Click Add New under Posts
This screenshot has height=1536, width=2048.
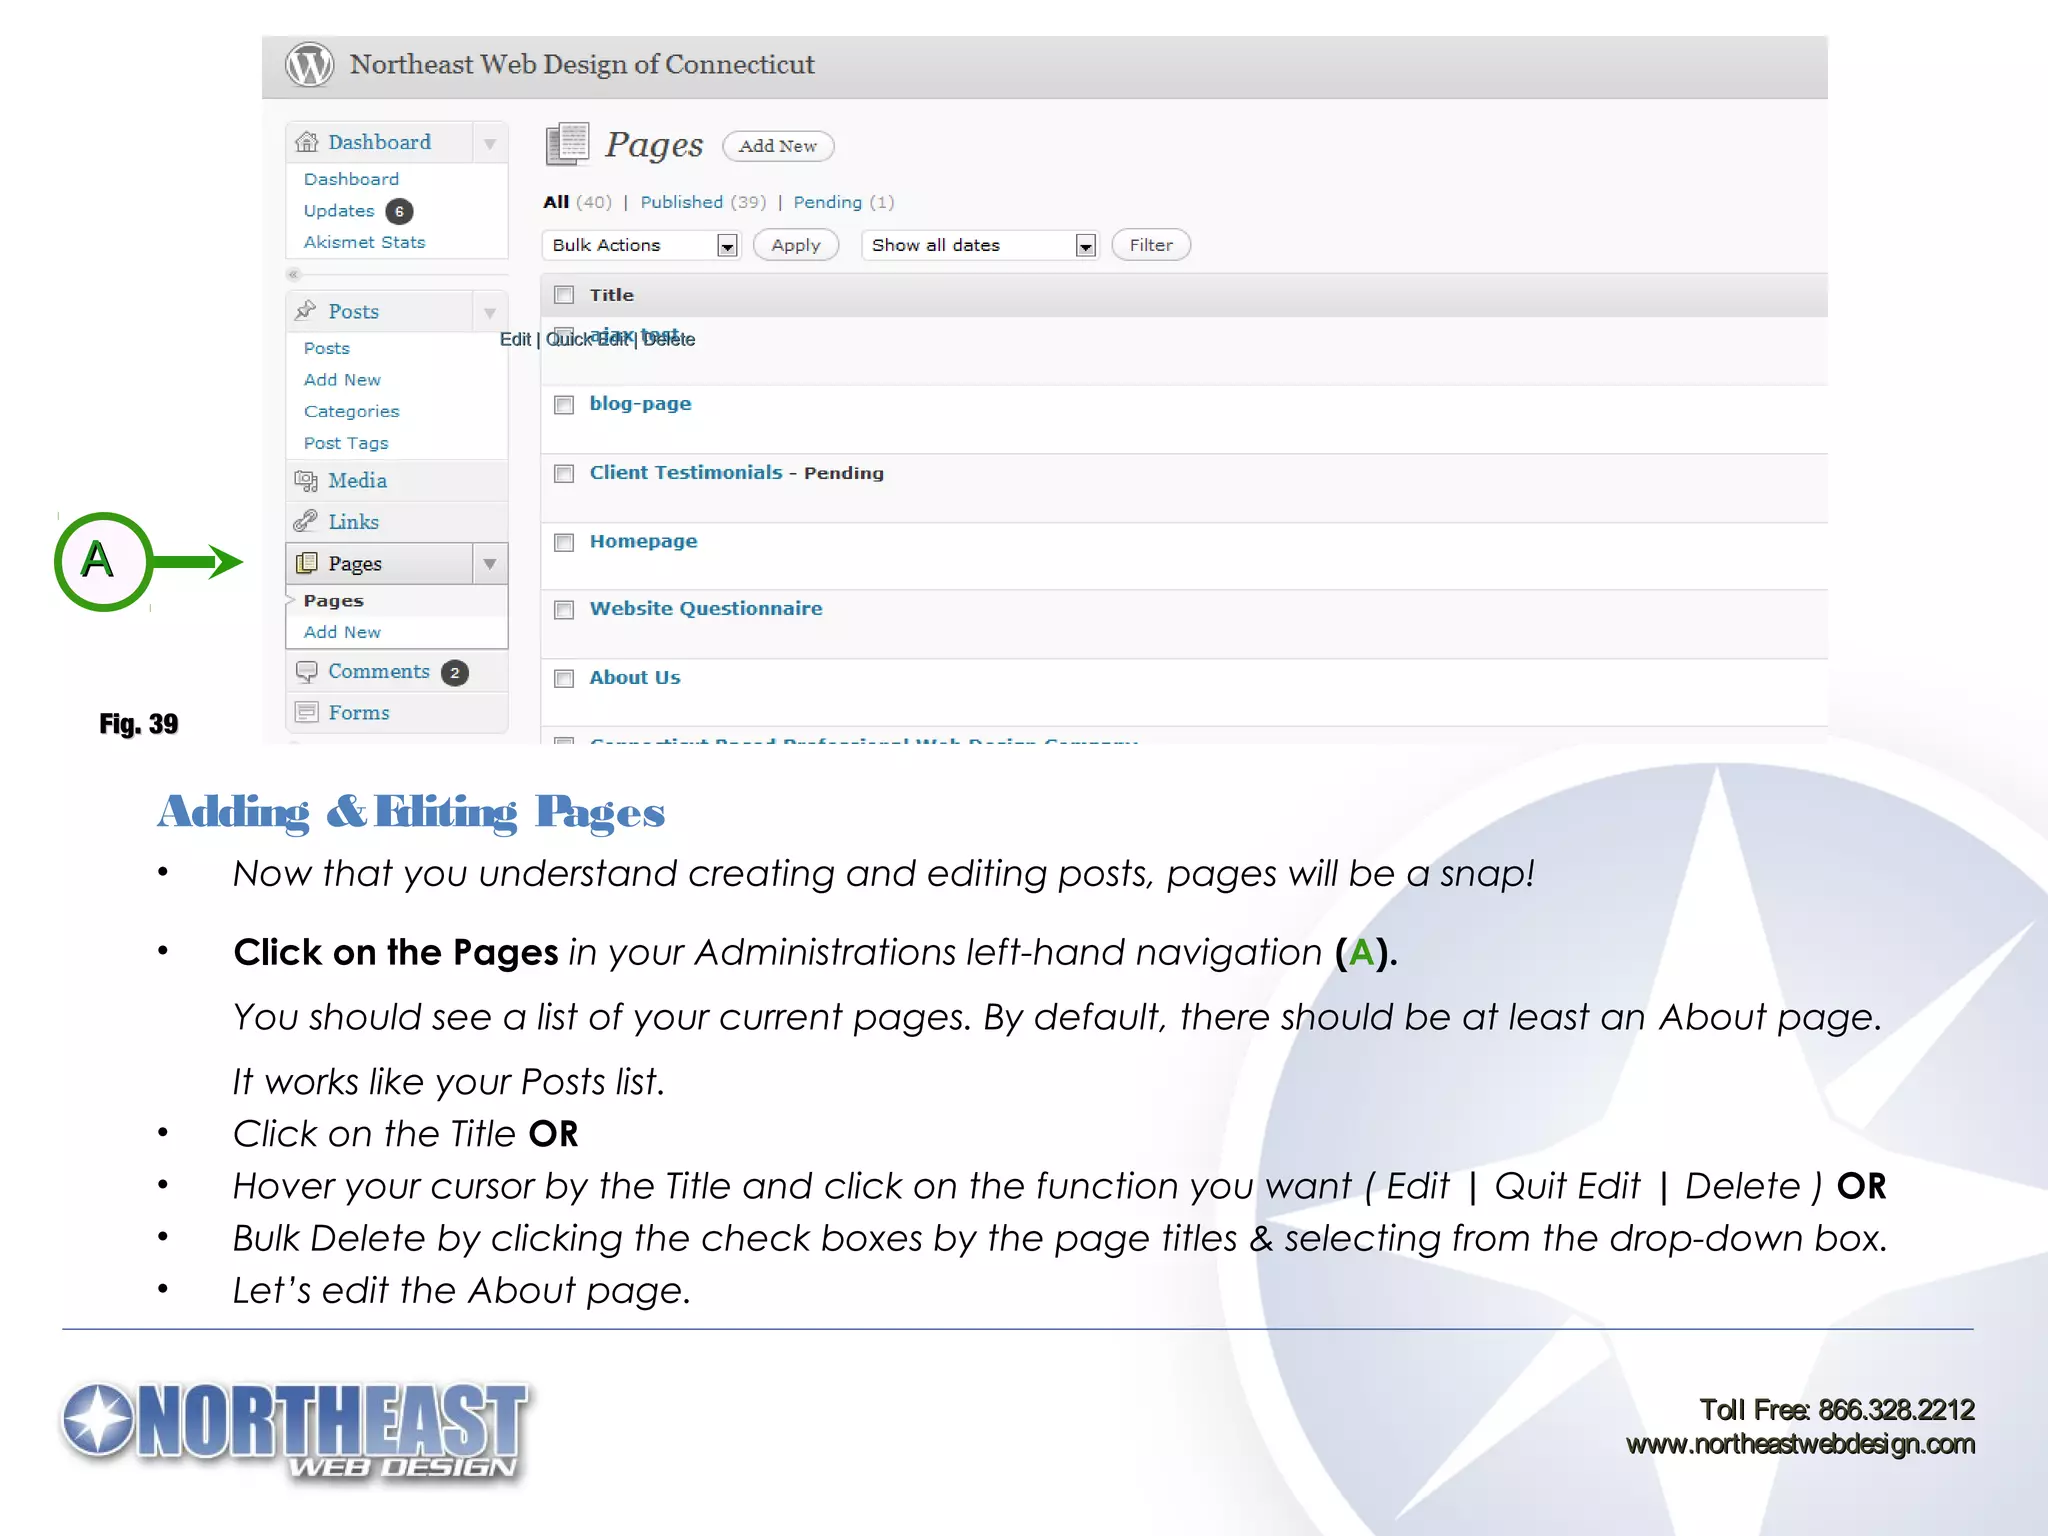point(342,380)
